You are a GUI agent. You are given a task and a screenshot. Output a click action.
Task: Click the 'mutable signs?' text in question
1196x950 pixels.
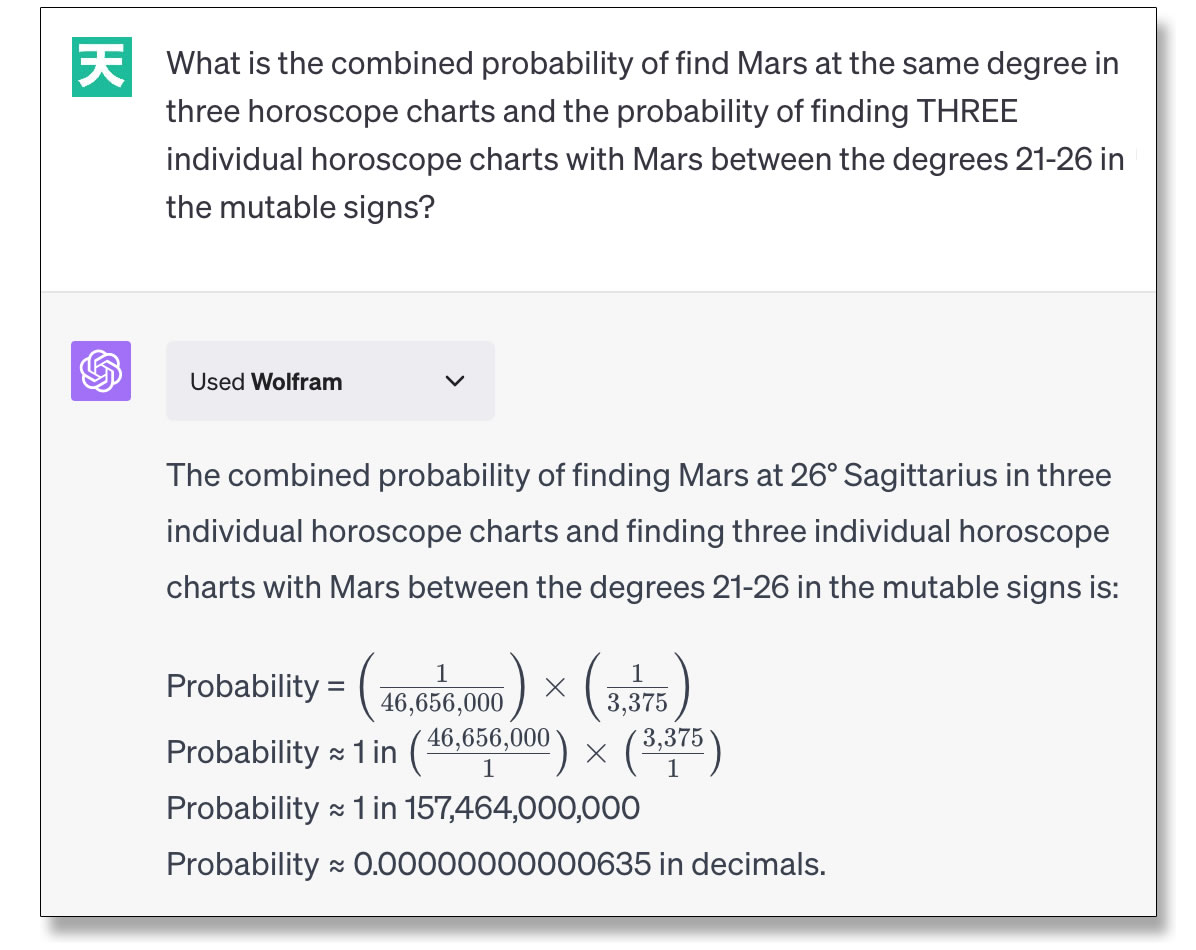[x=326, y=208]
